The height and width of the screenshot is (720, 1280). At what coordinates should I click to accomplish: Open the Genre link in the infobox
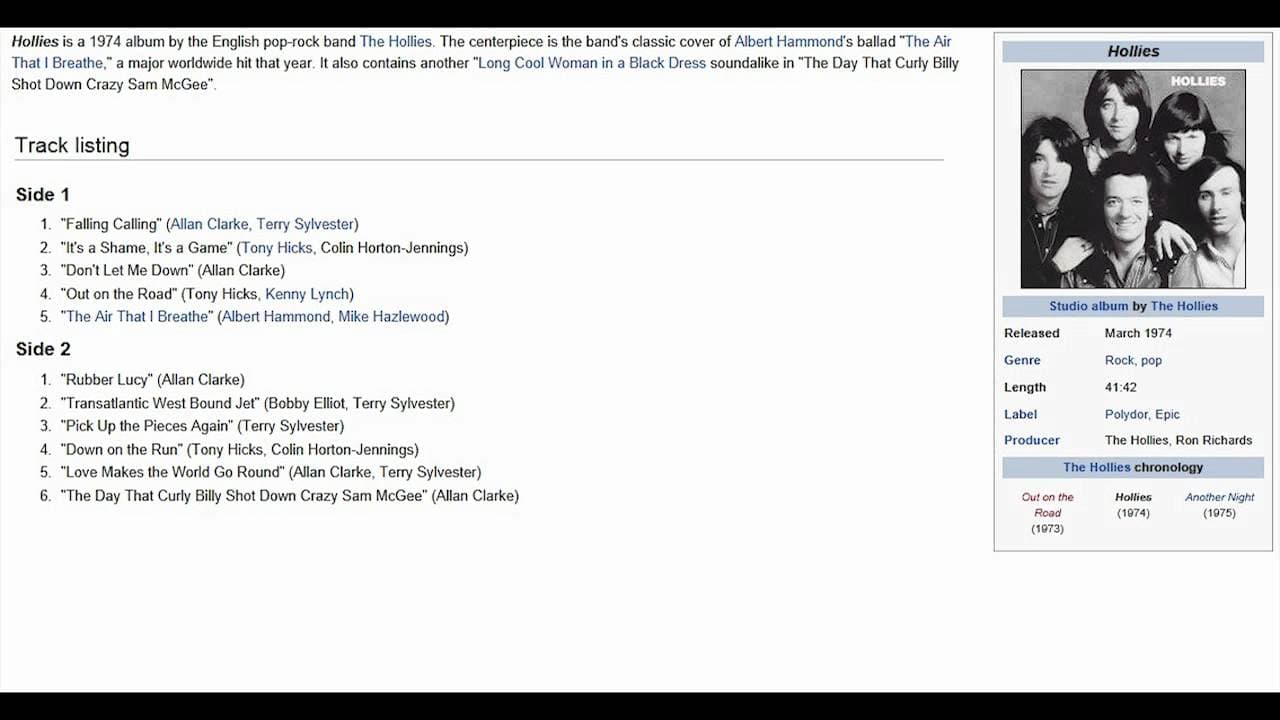tap(1022, 360)
